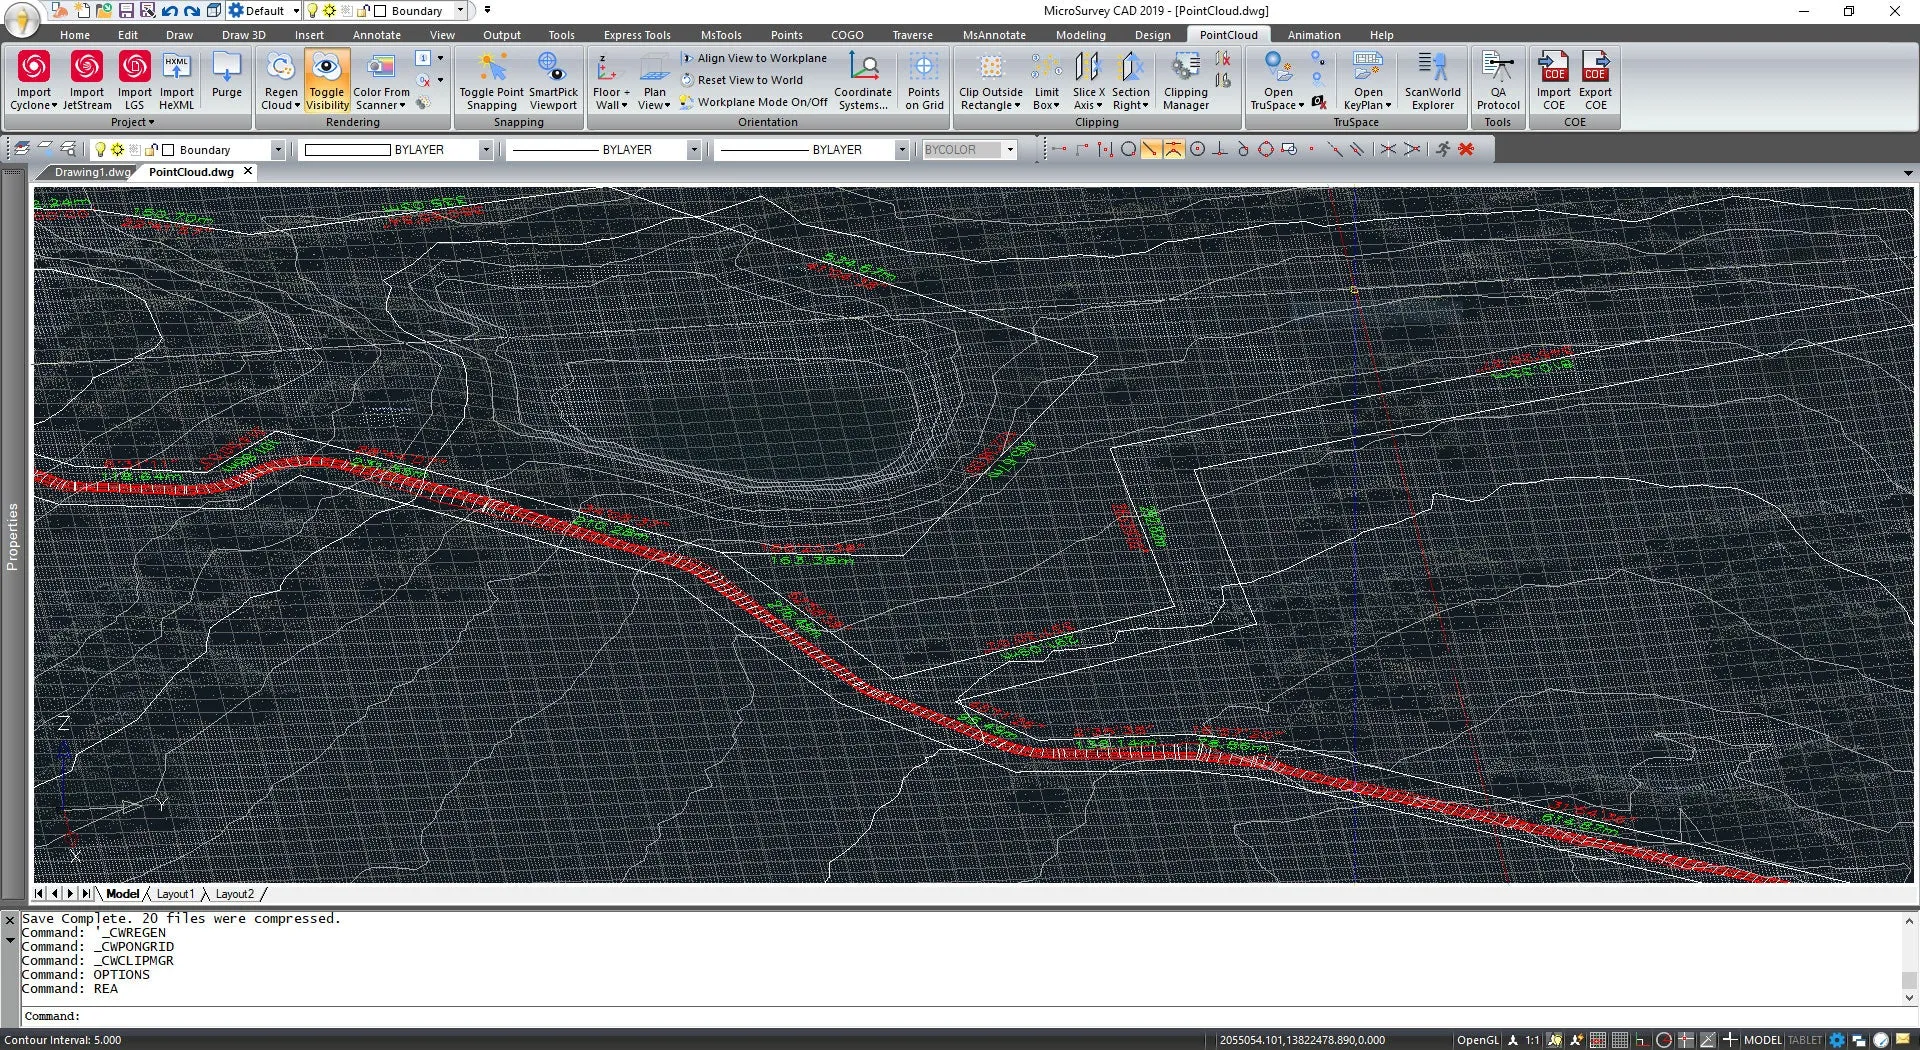Launch the ScanWorld Explorer

coord(1432,80)
